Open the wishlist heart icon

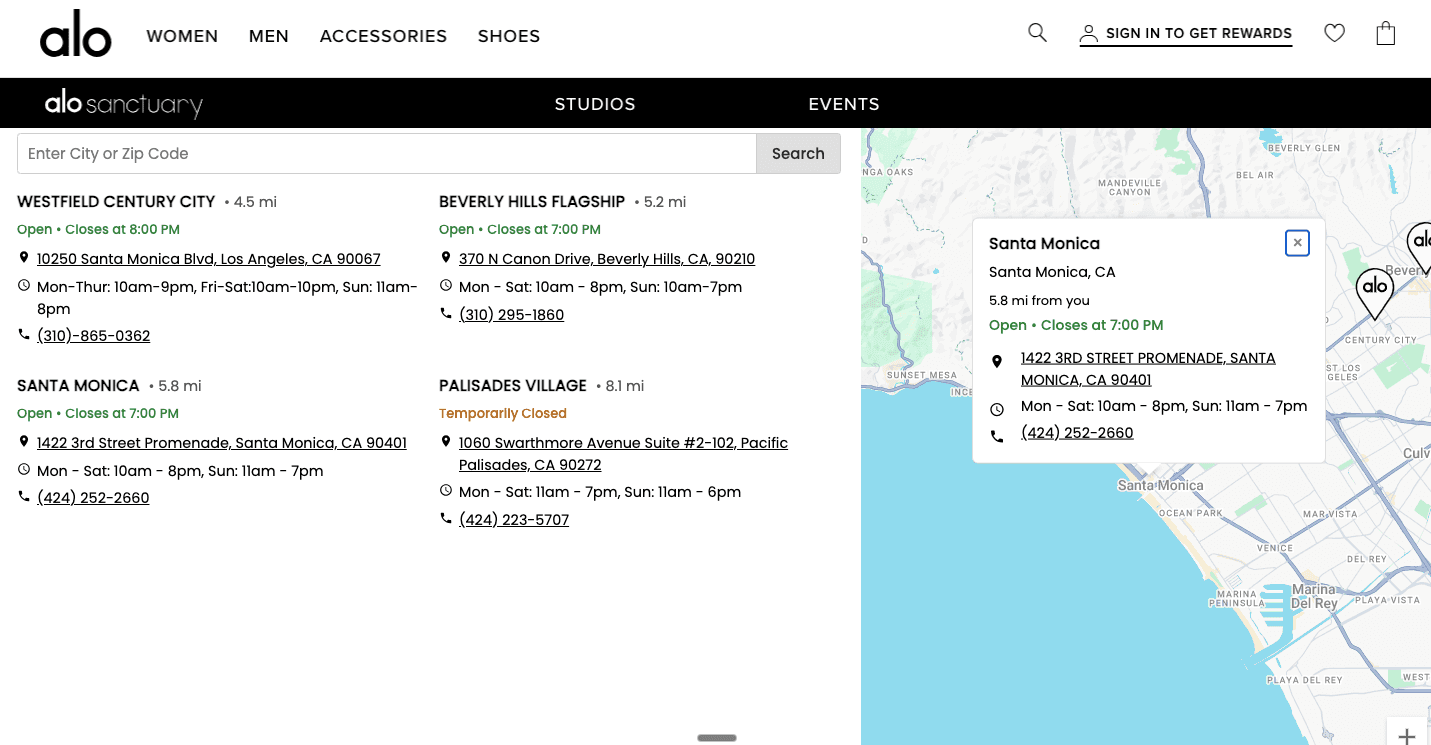click(1334, 33)
